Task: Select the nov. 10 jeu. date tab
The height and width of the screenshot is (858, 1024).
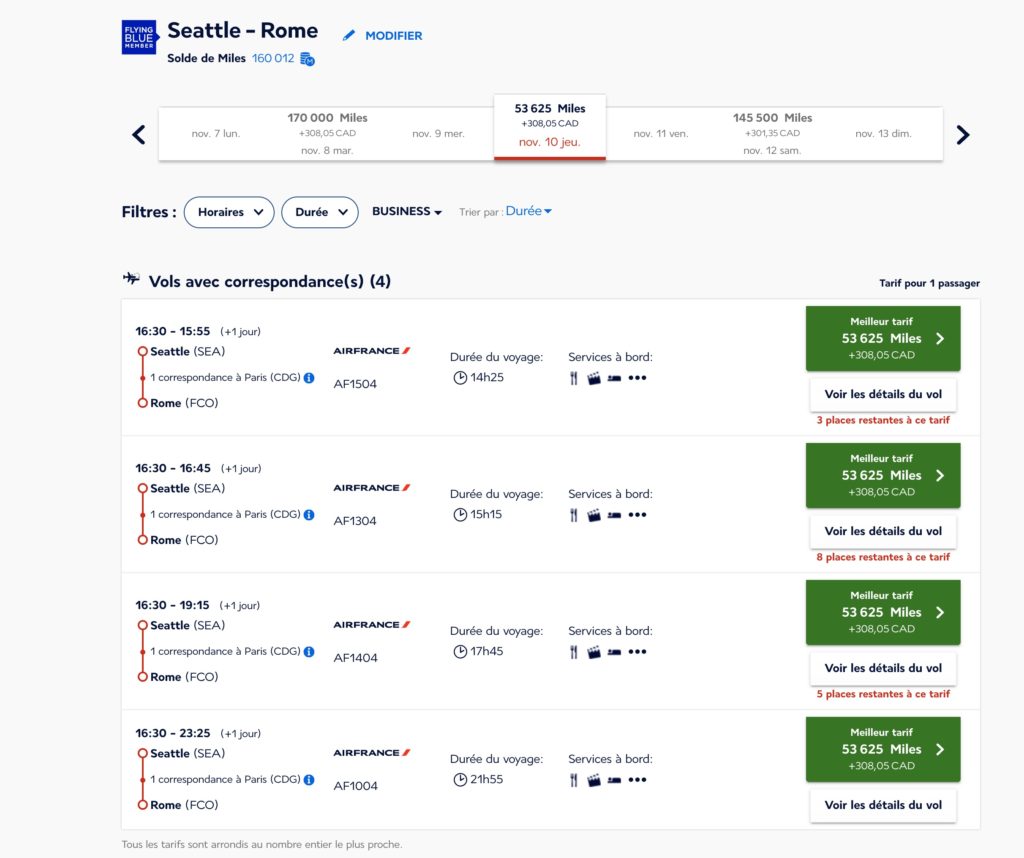Action: pos(549,126)
